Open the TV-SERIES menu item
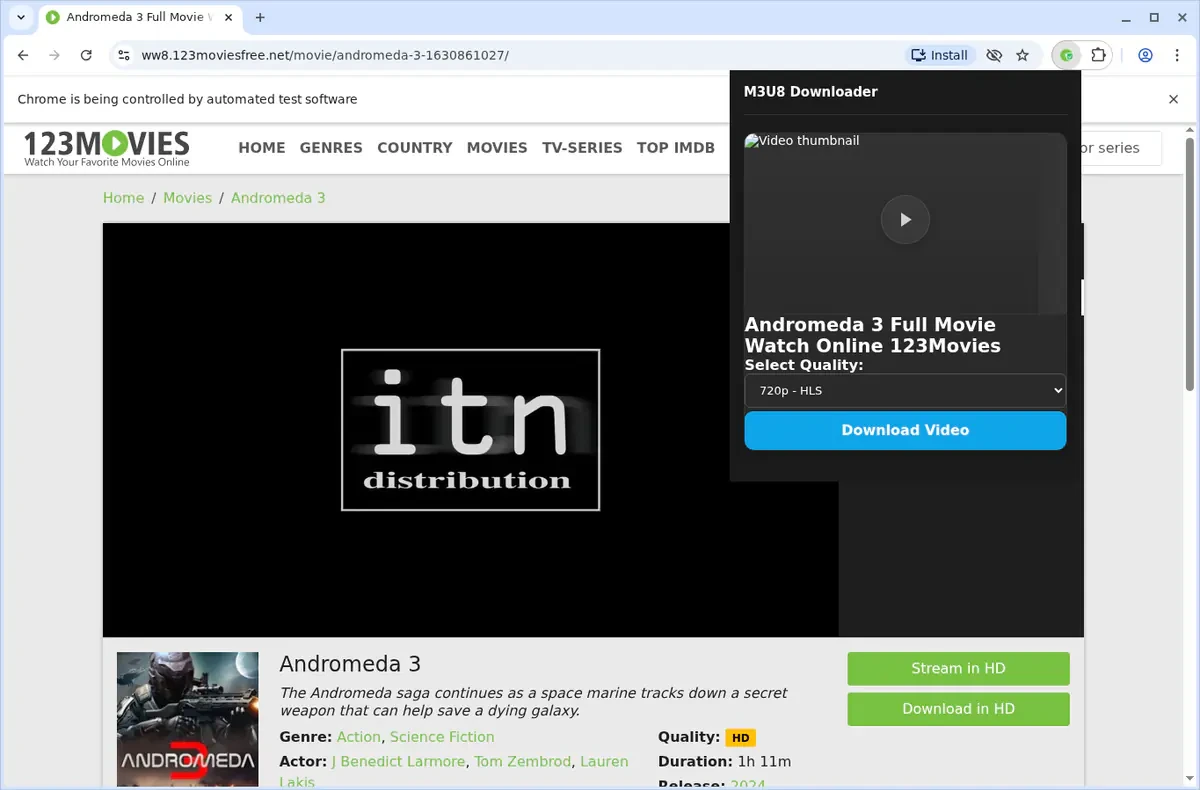Viewport: 1200px width, 790px height. click(x=582, y=148)
